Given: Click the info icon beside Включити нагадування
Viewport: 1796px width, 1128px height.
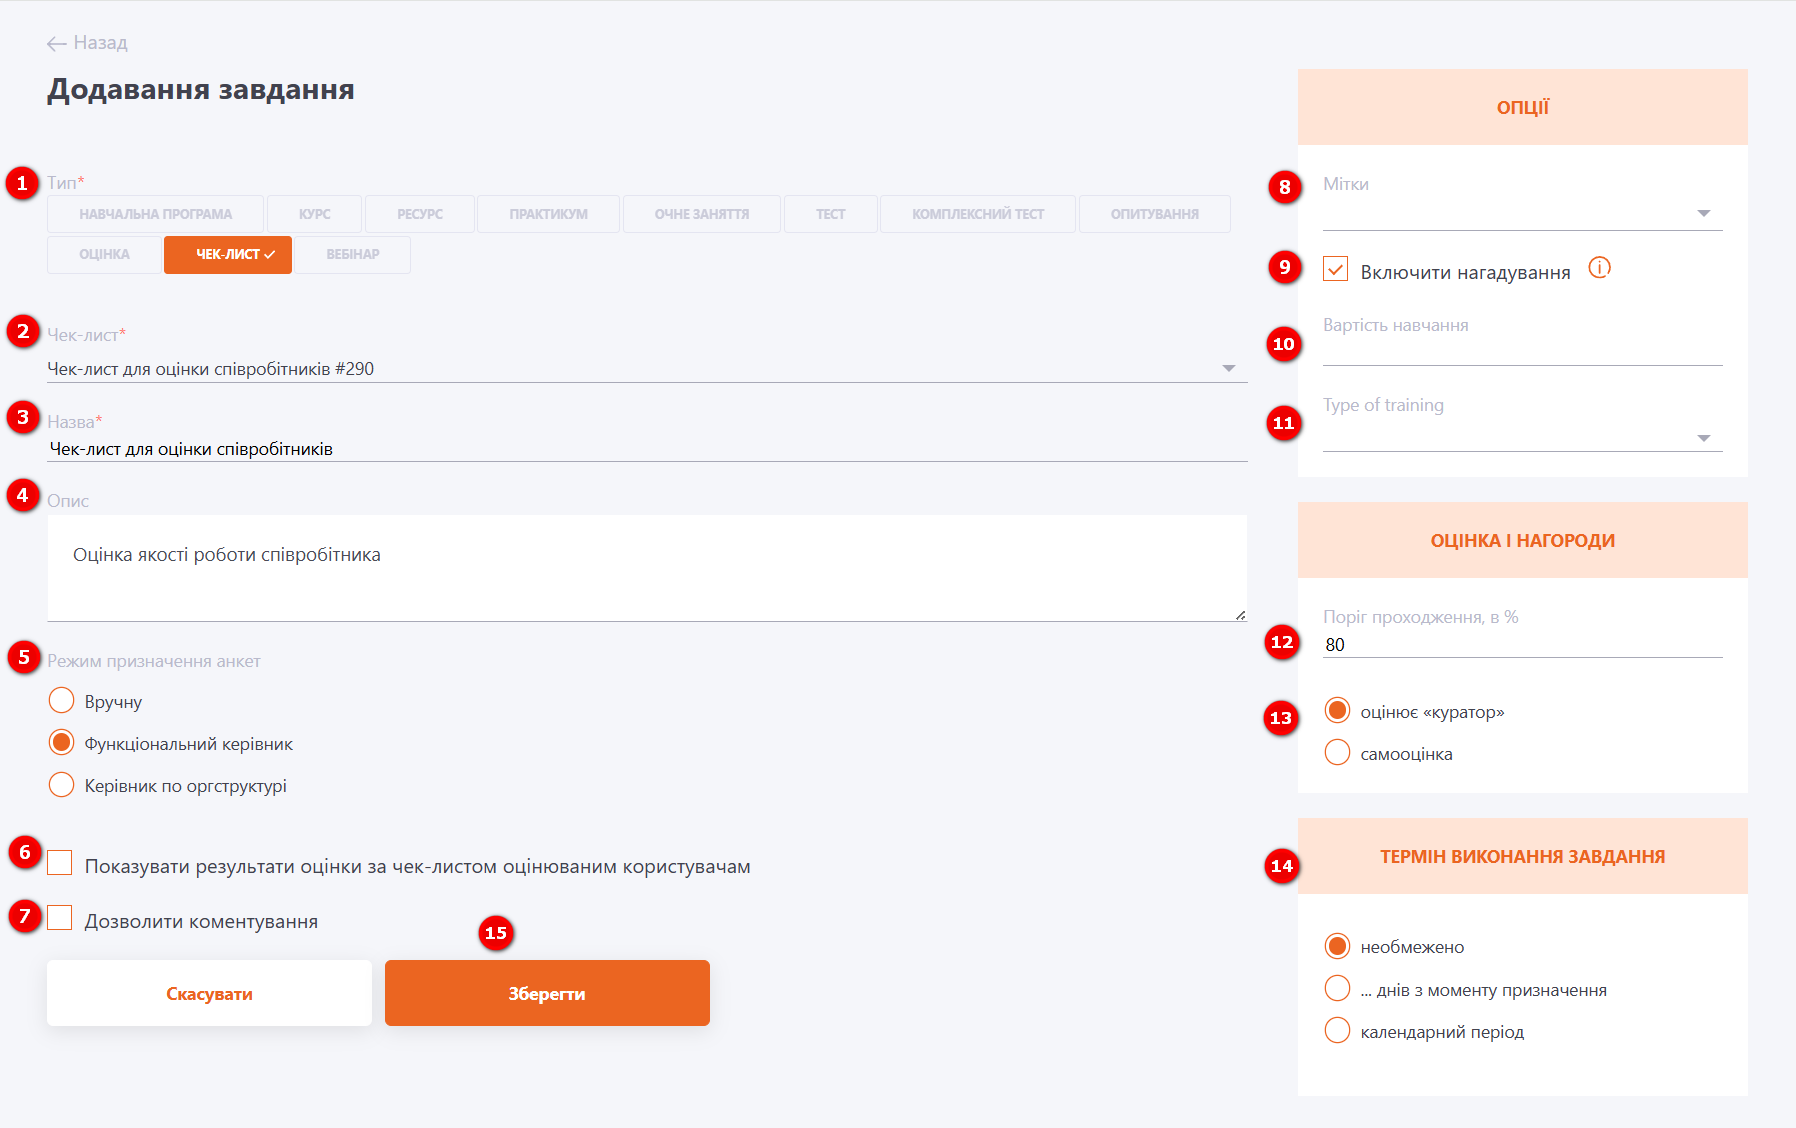Looking at the screenshot, I should click(x=1599, y=268).
